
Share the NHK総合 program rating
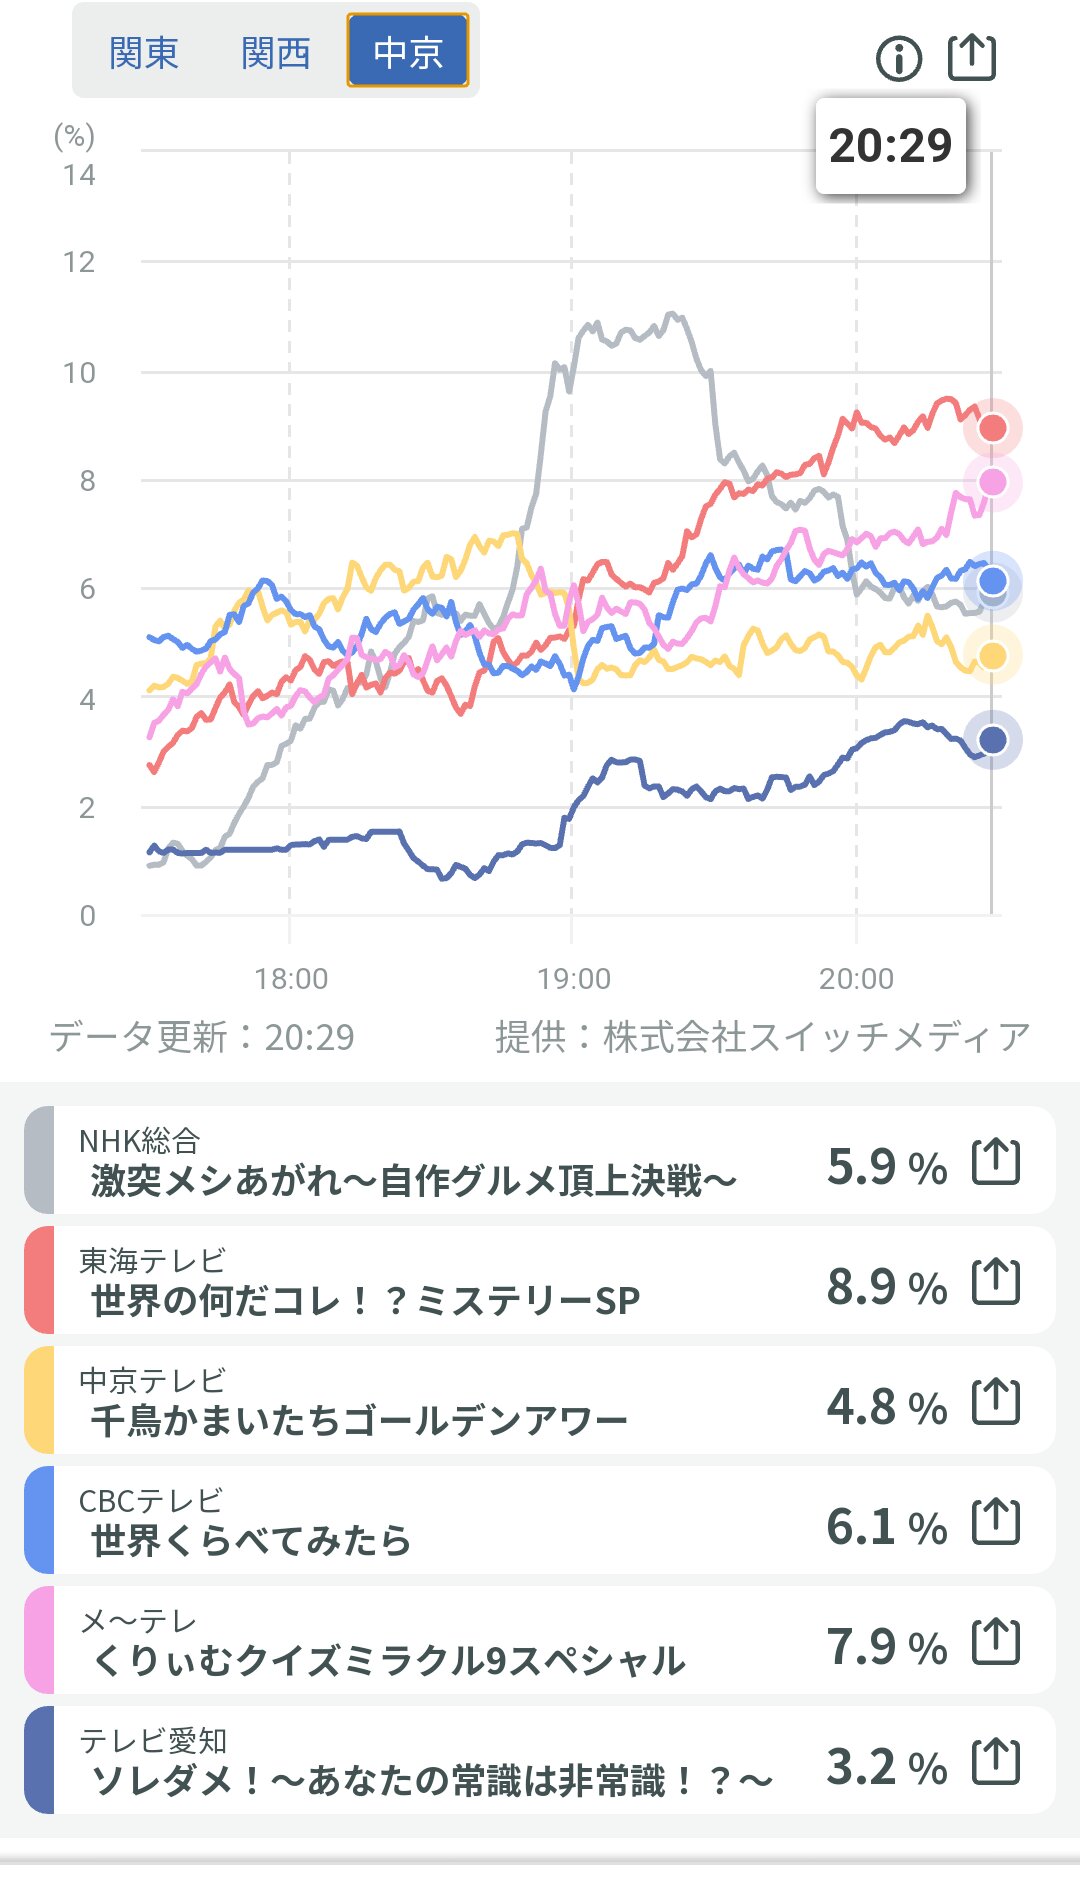(x=996, y=1162)
